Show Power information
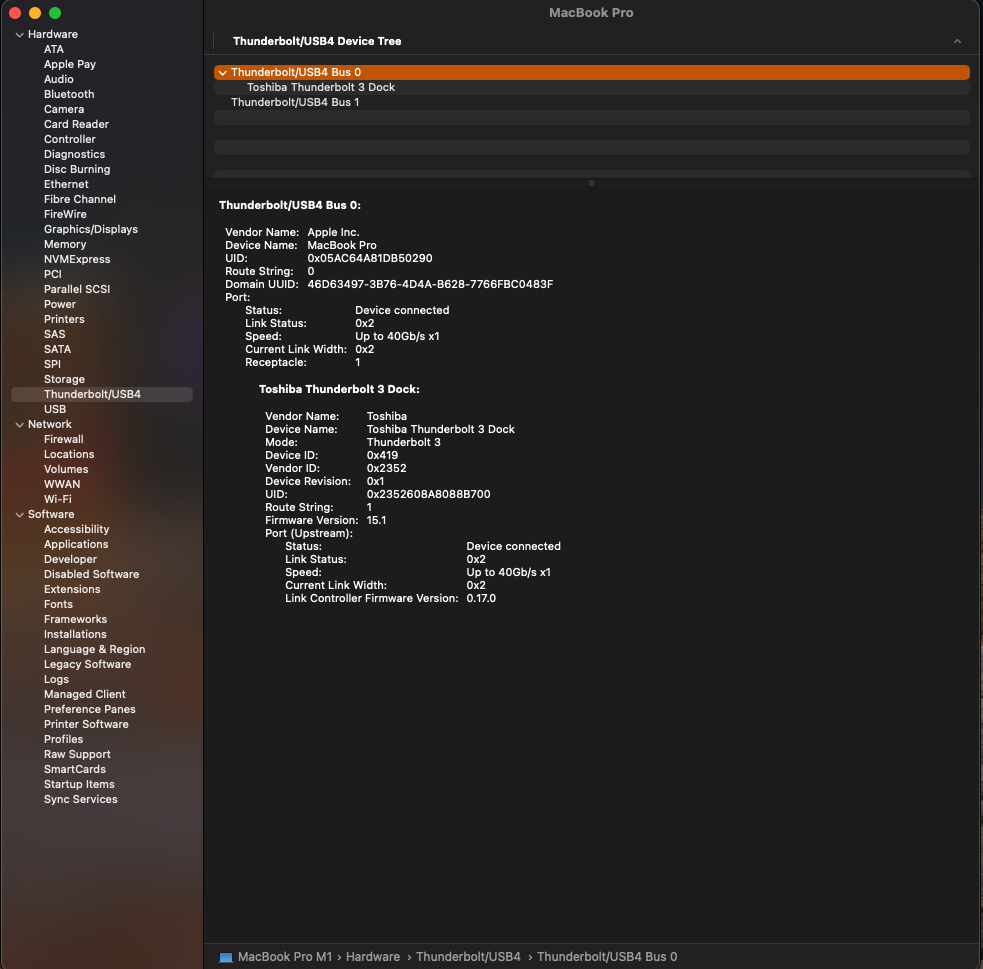The width and height of the screenshot is (983, 969). click(60, 304)
